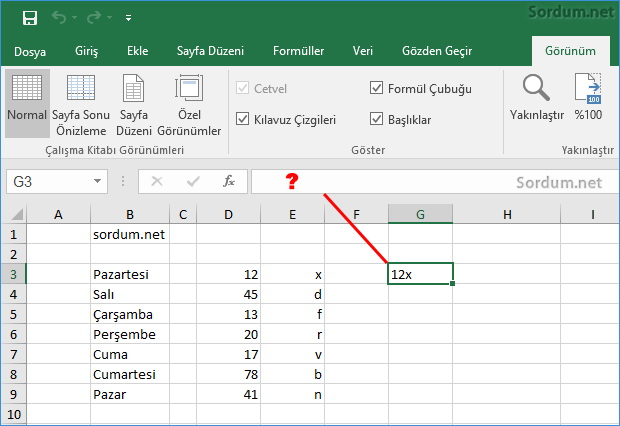Click the cell with value 45
Image resolution: width=620 pixels, height=426 pixels.
pyautogui.click(x=229, y=294)
